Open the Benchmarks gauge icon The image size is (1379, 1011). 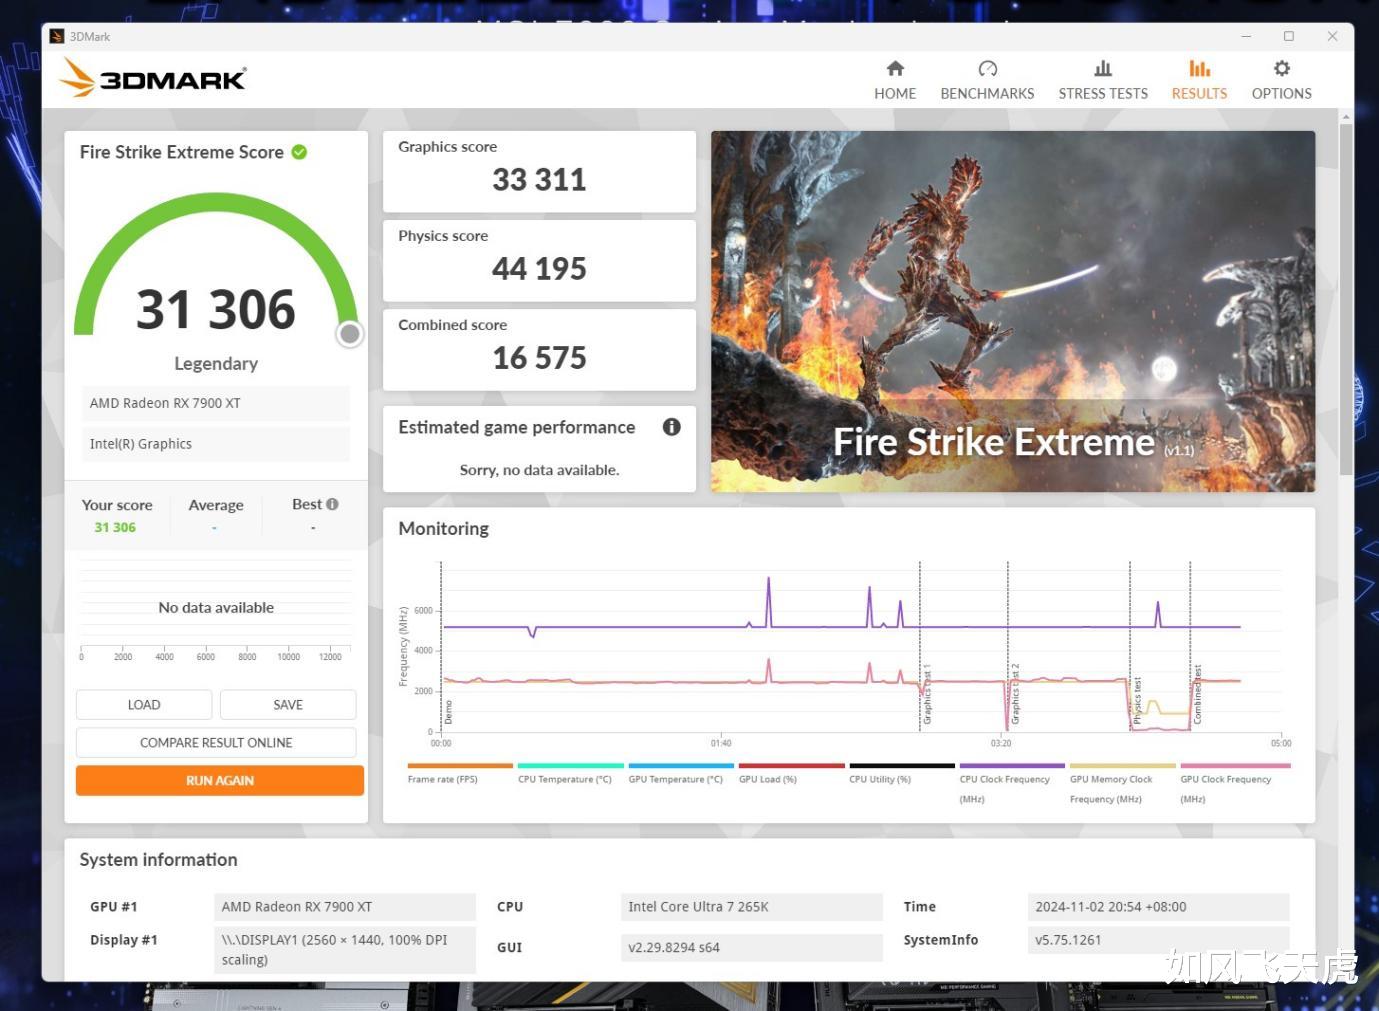(x=987, y=68)
